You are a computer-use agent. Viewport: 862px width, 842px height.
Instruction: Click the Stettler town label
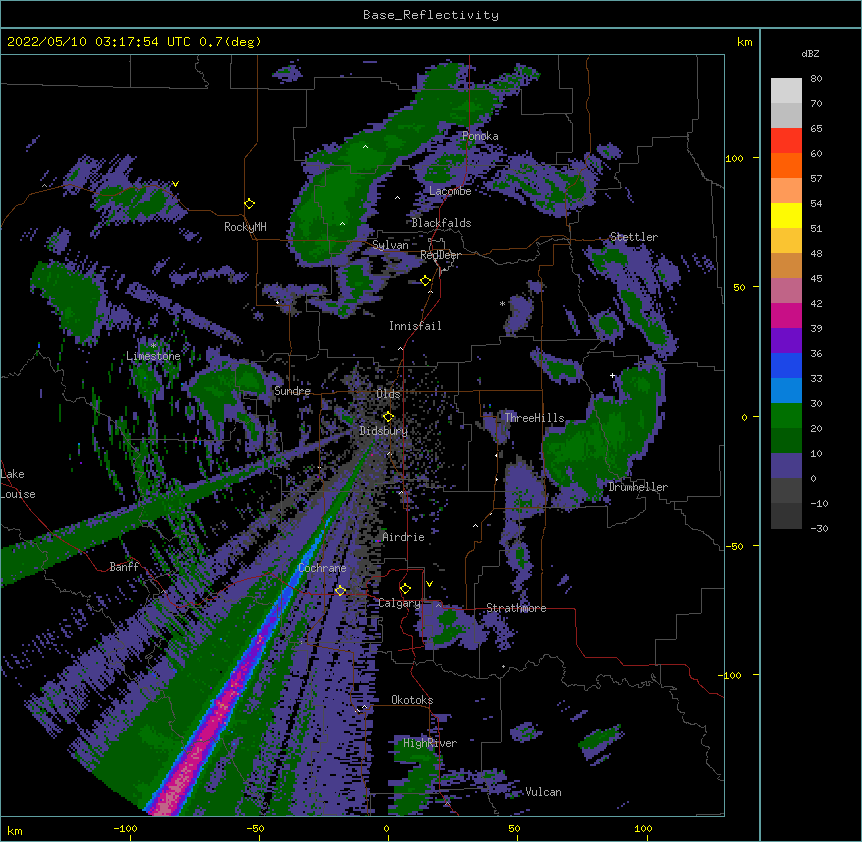[x=634, y=237]
